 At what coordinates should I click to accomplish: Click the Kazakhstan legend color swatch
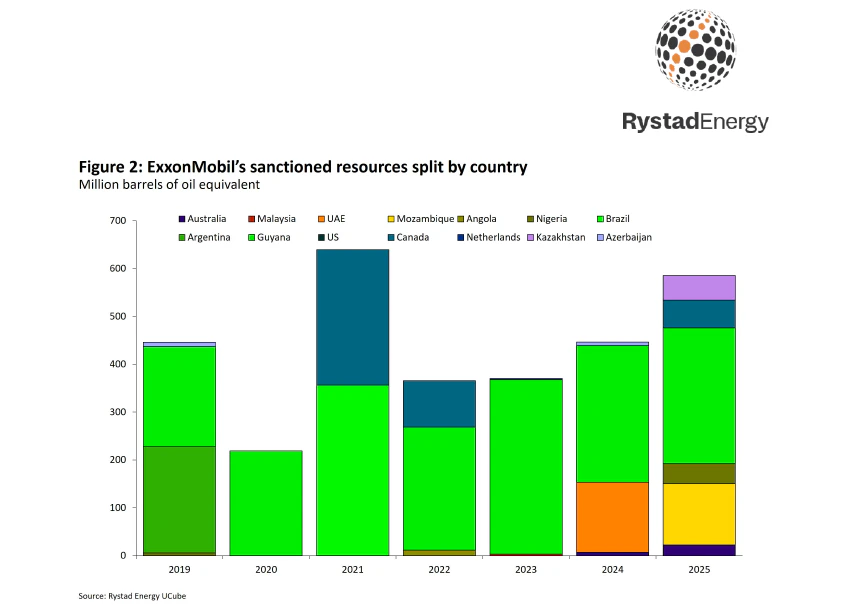(x=531, y=238)
